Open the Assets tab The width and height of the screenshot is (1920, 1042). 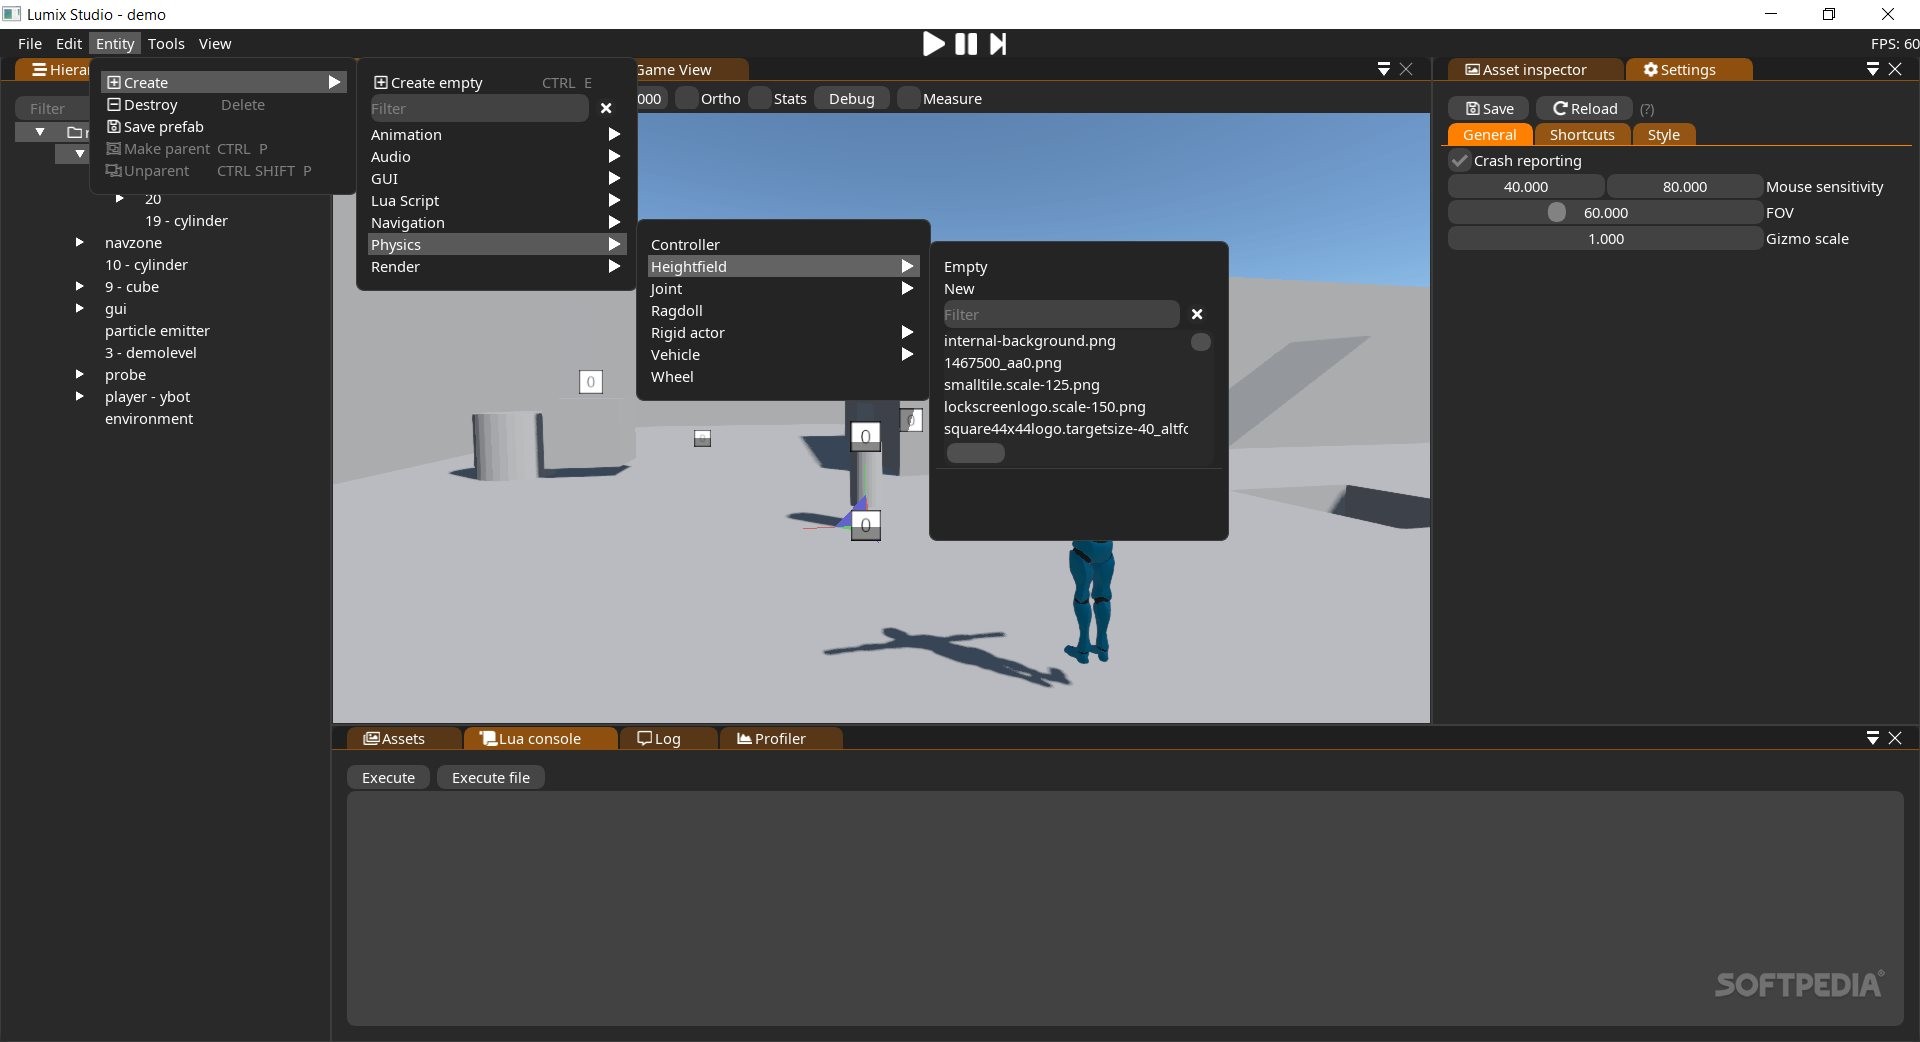(403, 738)
